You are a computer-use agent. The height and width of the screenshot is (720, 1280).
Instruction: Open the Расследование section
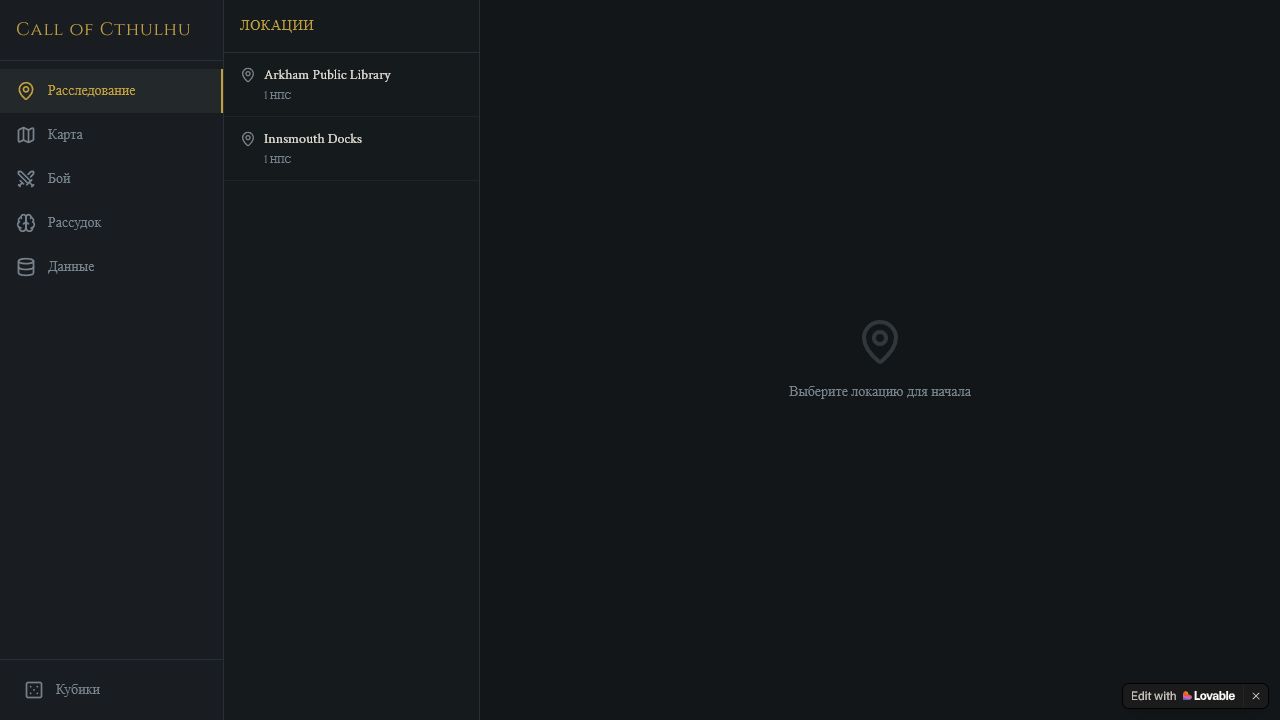pyautogui.click(x=111, y=91)
